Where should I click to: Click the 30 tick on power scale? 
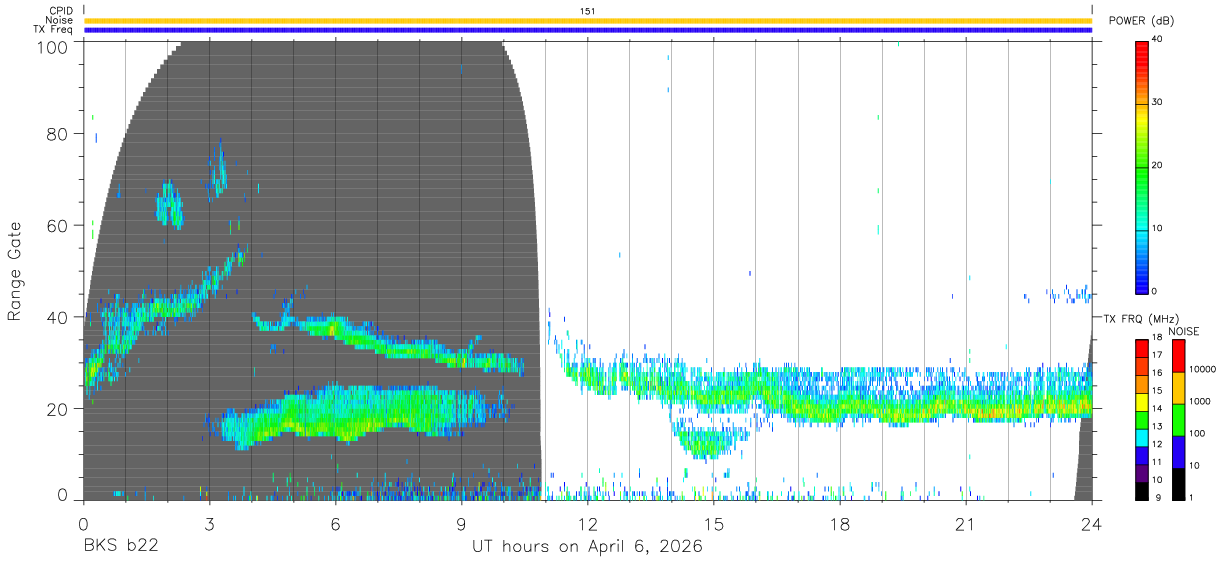coord(1157,103)
